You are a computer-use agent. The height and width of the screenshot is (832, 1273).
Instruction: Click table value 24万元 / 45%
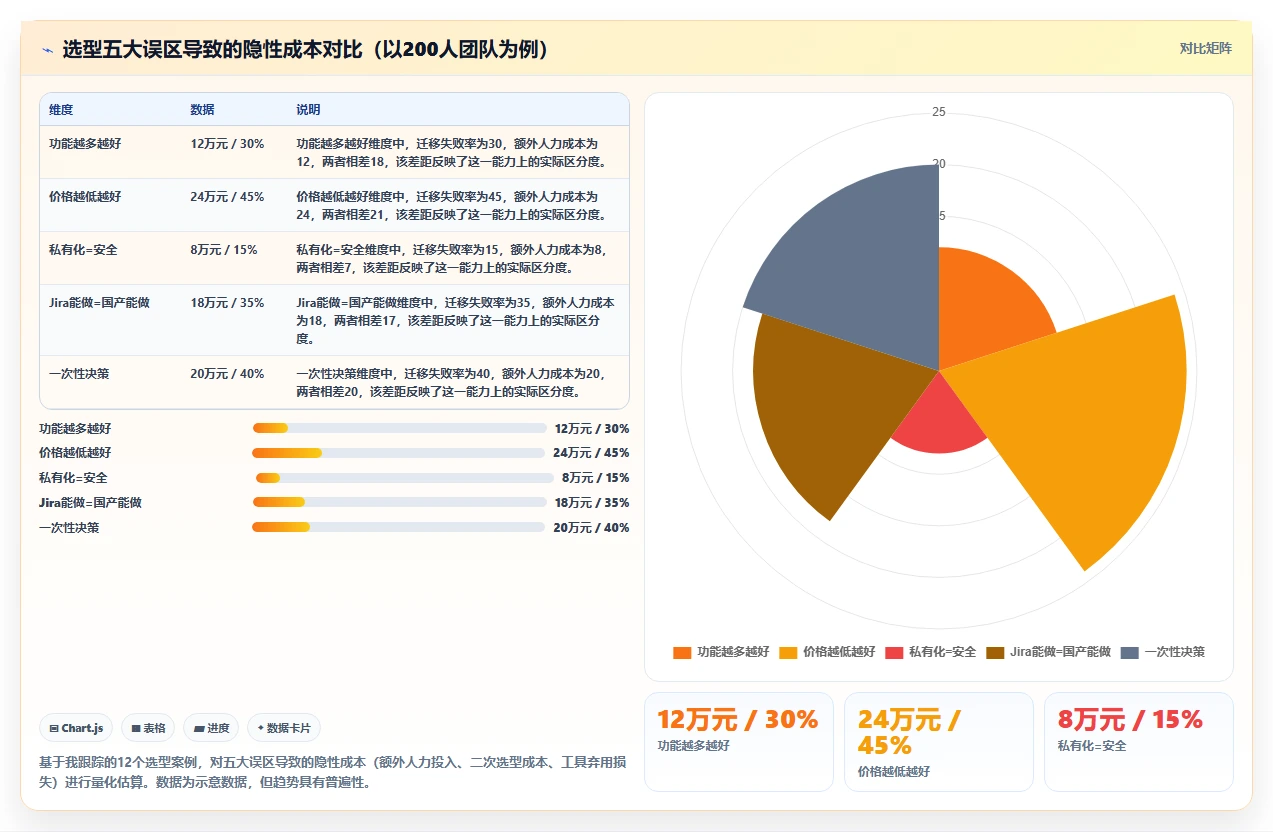(227, 197)
